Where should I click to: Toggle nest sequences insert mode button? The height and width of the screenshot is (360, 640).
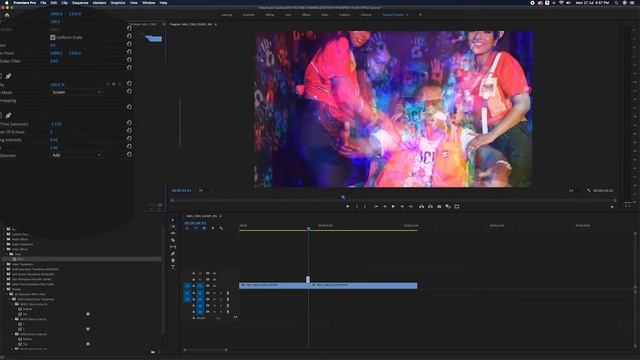[187, 228]
